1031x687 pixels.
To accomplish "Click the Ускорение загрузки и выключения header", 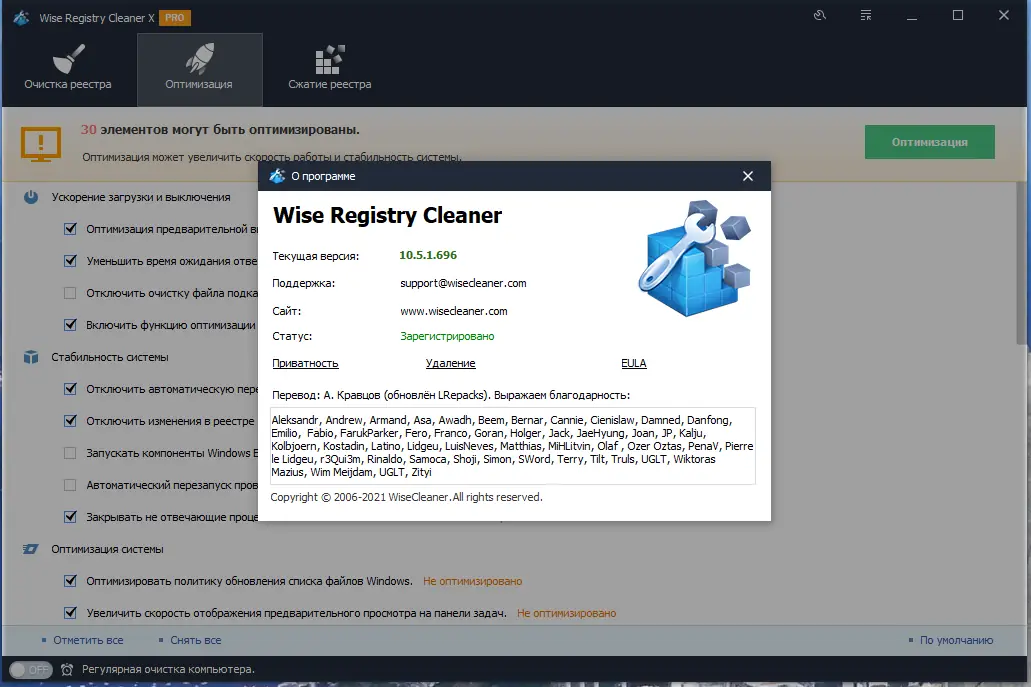I will click(141, 197).
